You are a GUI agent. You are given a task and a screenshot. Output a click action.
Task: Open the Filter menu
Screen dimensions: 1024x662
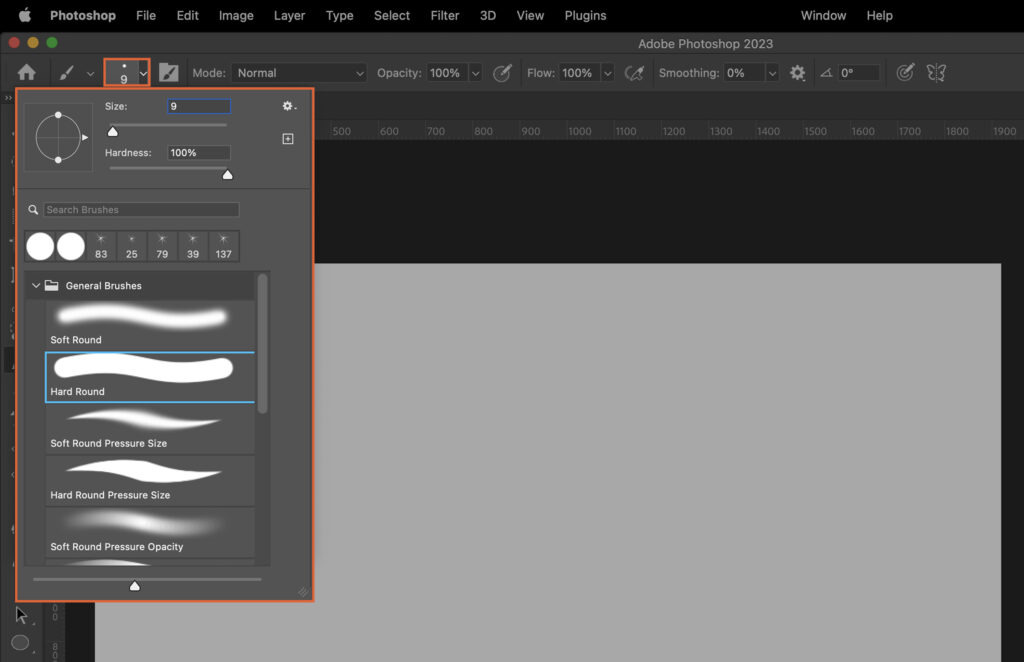(444, 15)
